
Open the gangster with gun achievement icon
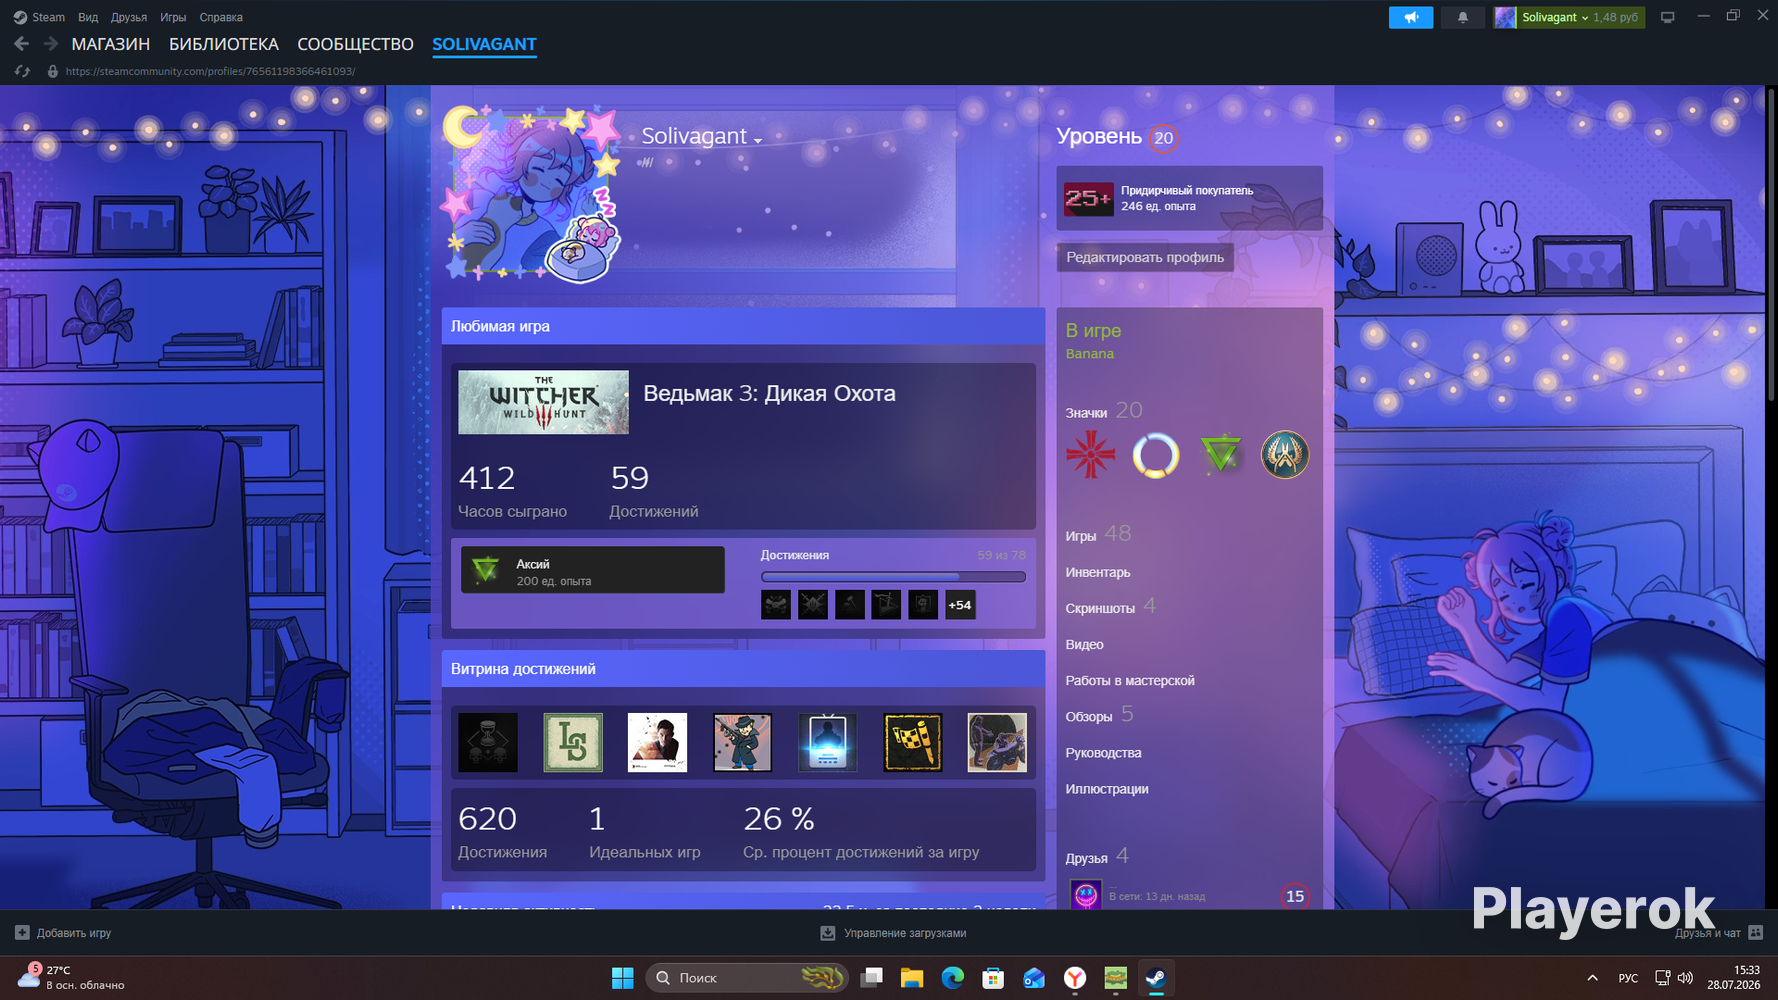coord(742,742)
